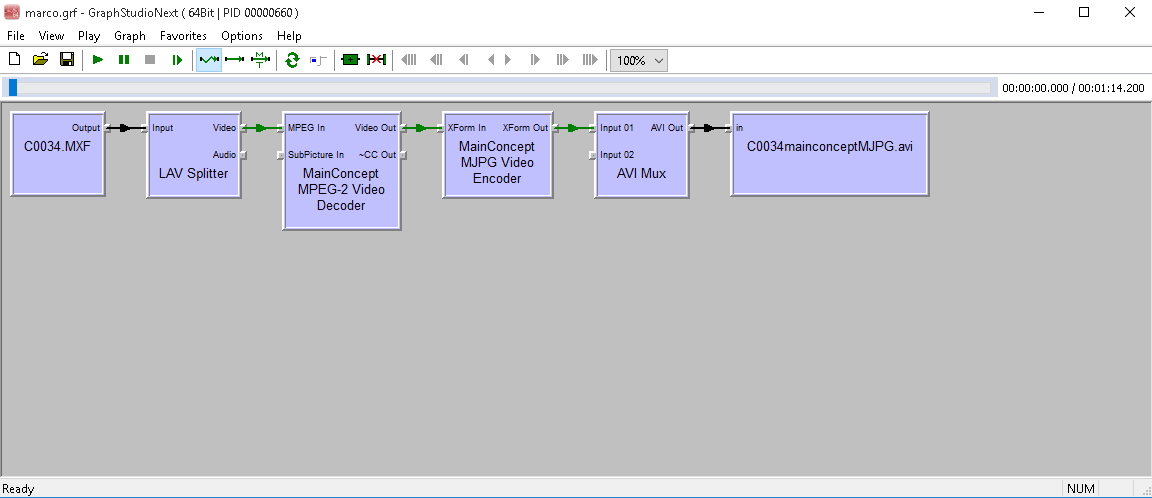
Task: Click the blue seek bar thumb
Action: 12,87
